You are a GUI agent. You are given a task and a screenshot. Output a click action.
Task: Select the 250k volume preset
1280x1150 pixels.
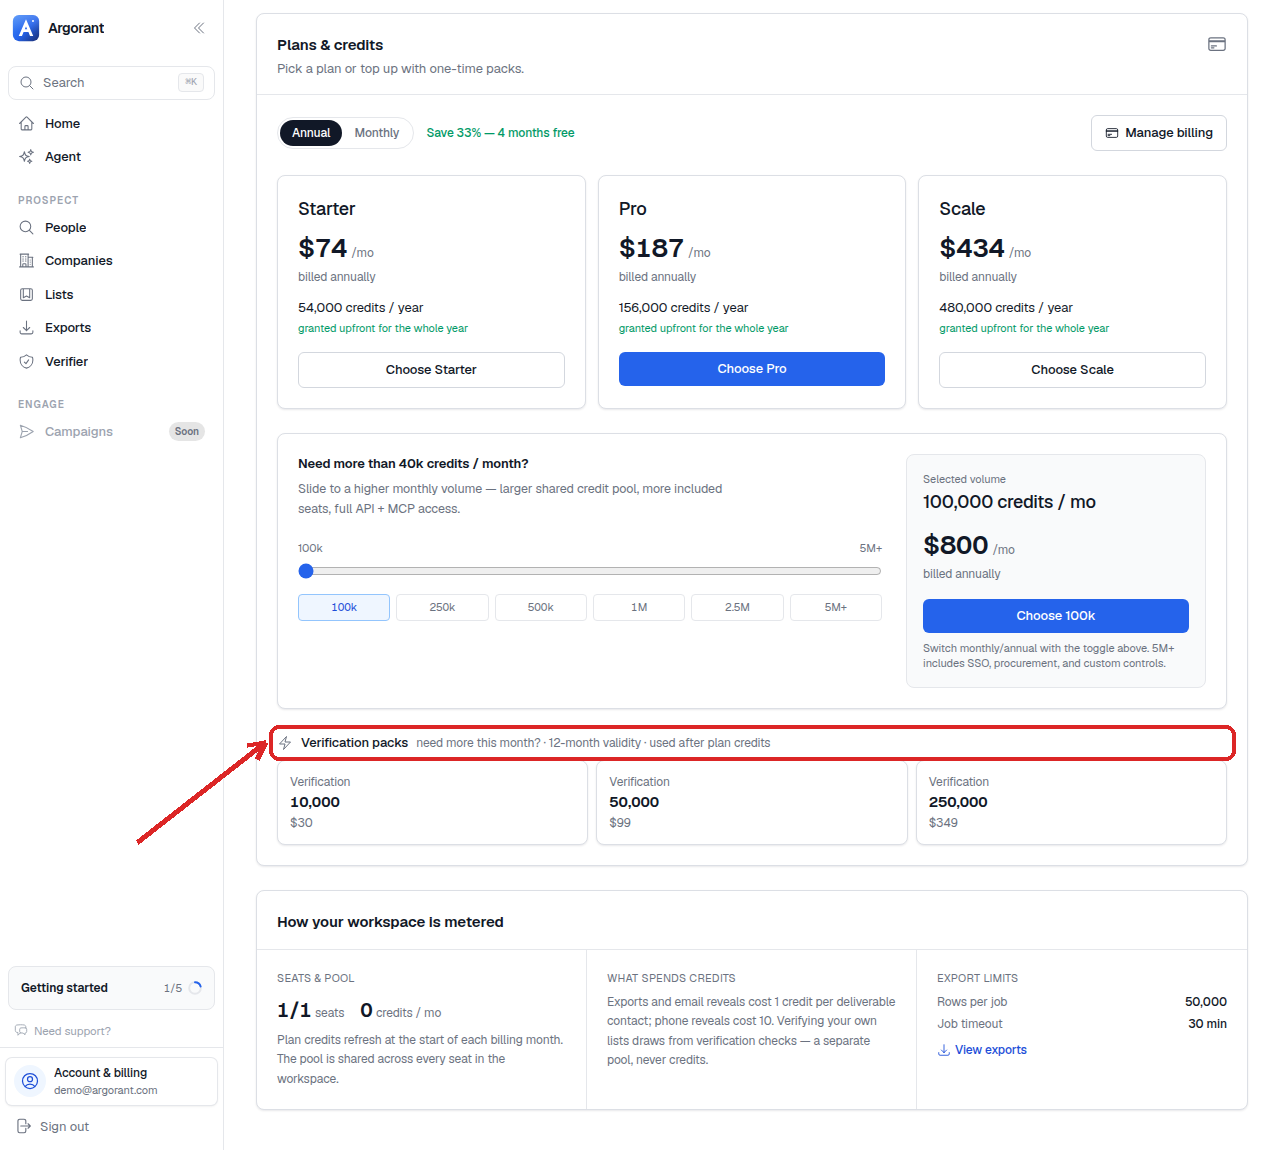442,607
